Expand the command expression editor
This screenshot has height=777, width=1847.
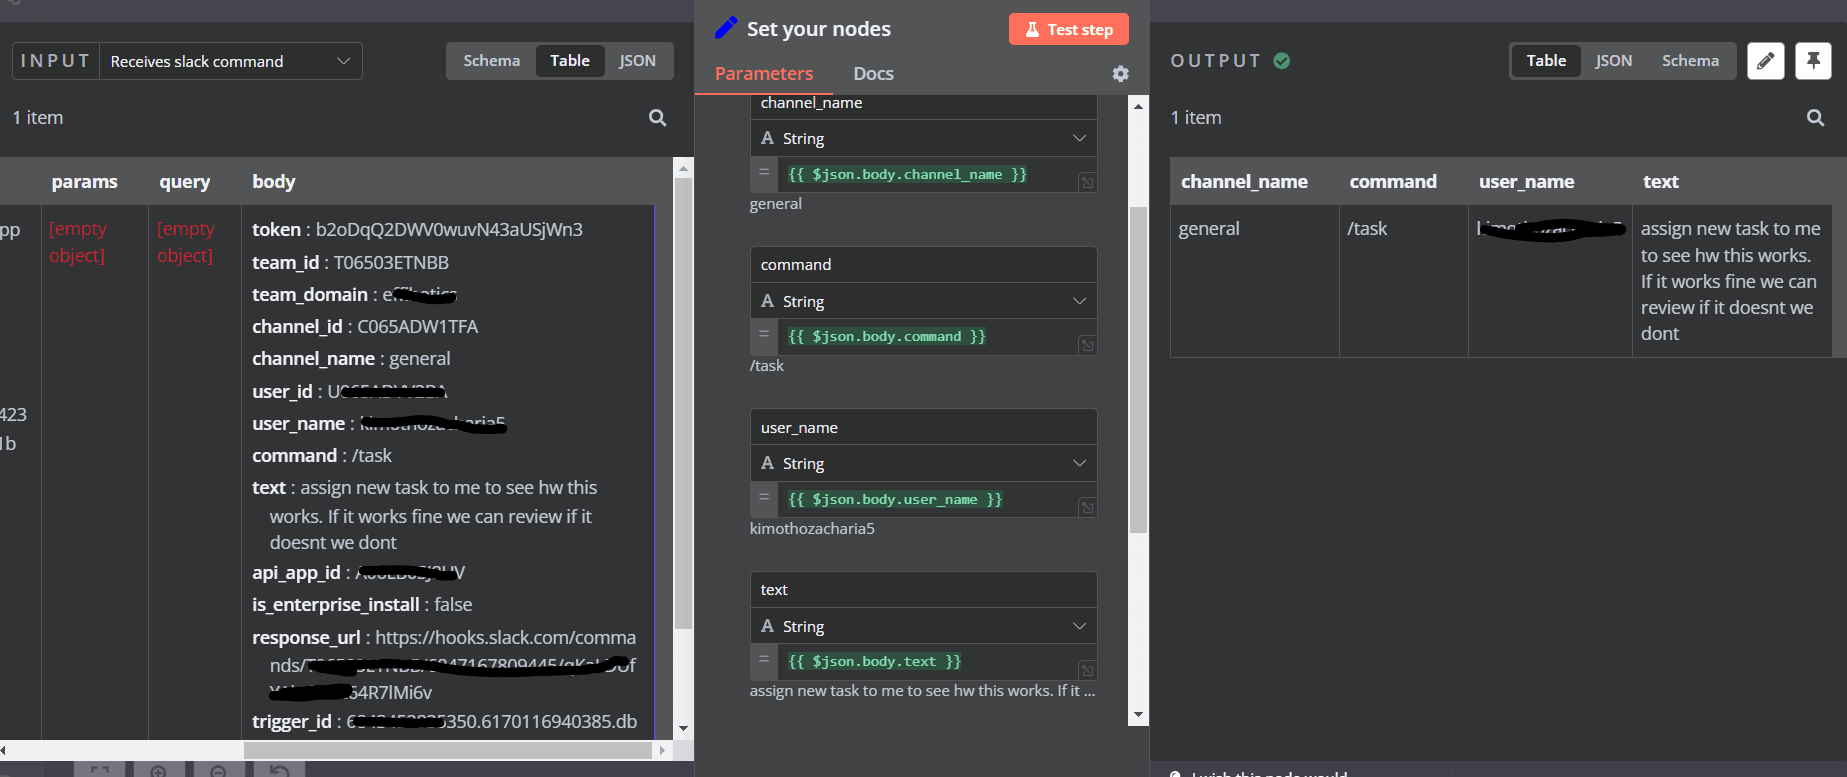[x=1087, y=345]
